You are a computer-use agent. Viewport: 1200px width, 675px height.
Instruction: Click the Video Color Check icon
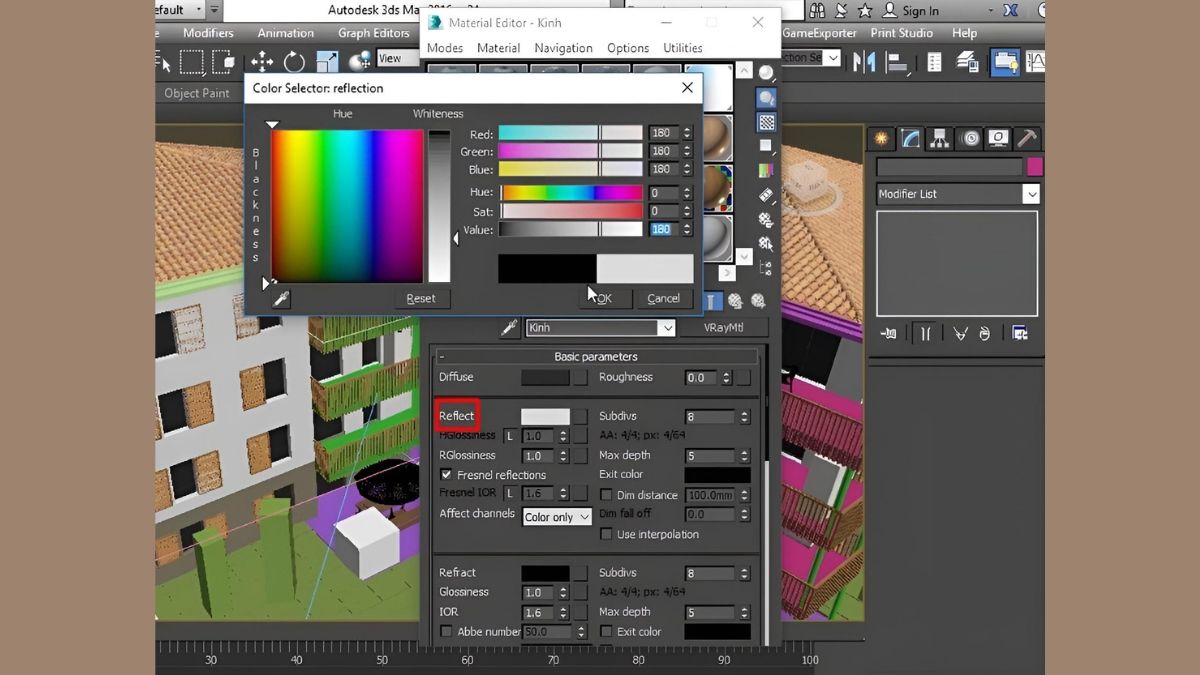tap(767, 171)
